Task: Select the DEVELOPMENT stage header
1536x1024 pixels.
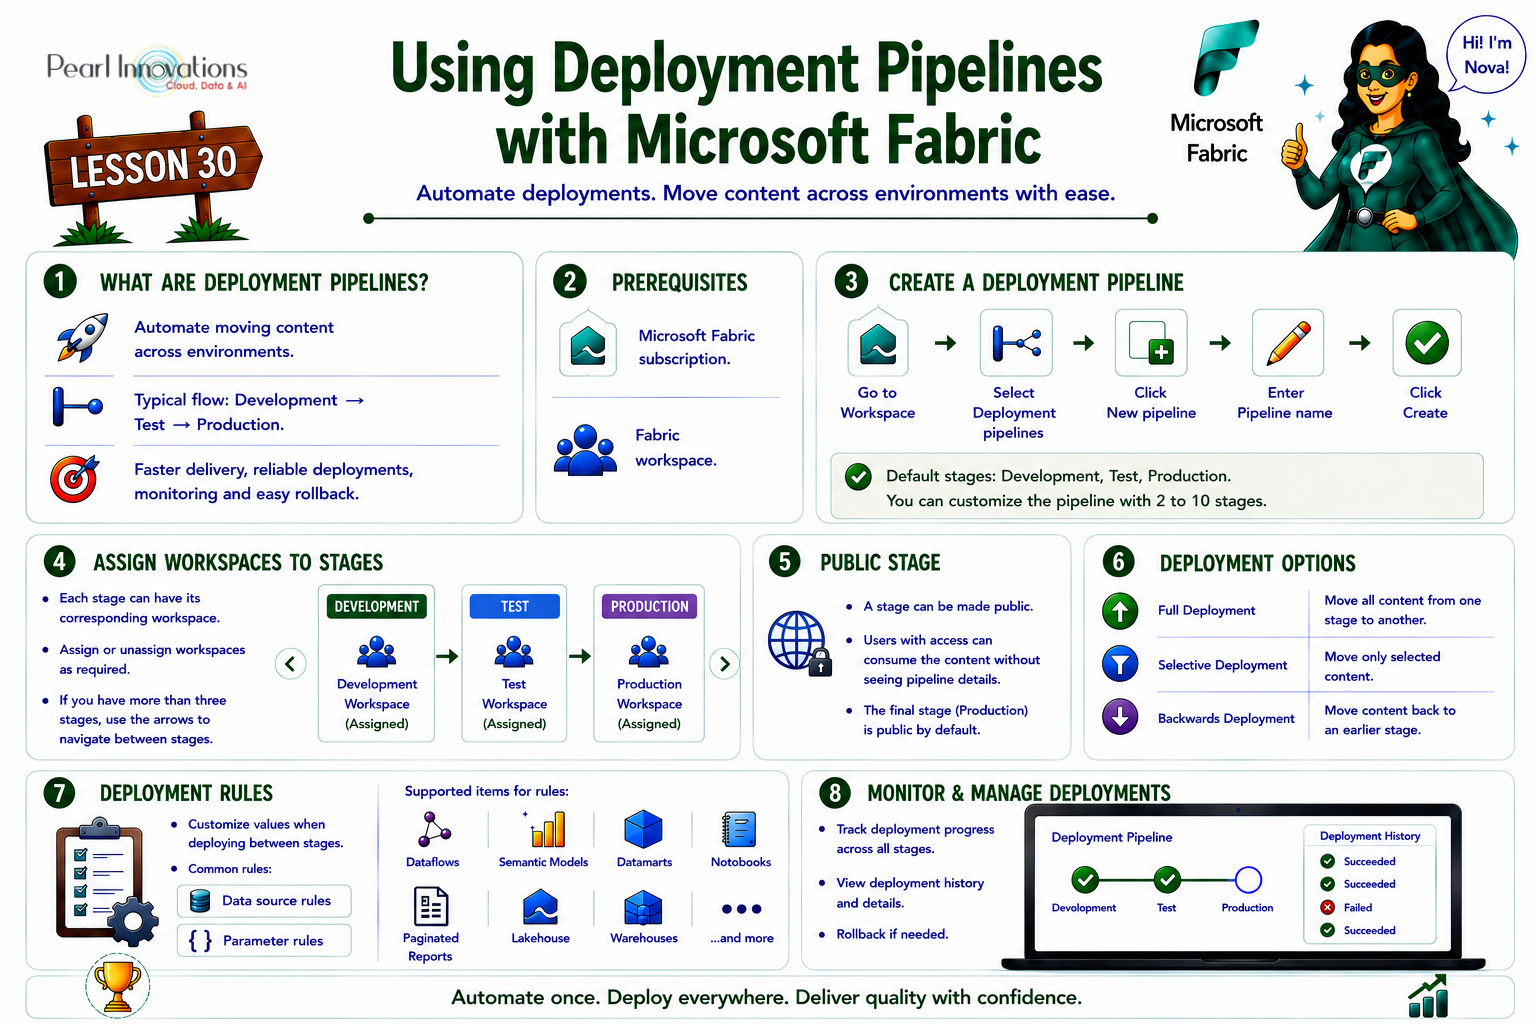Action: pyautogui.click(x=376, y=606)
